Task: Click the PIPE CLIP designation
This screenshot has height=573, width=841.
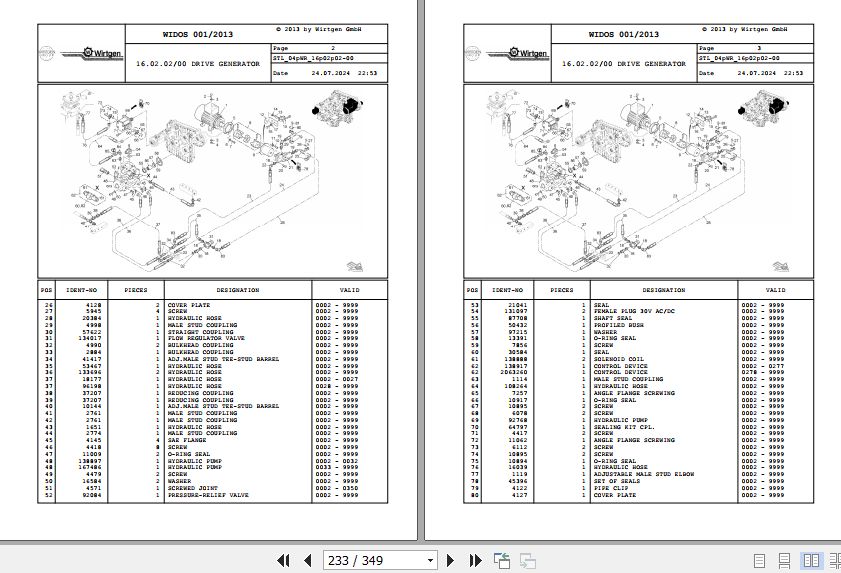Action: pos(611,488)
